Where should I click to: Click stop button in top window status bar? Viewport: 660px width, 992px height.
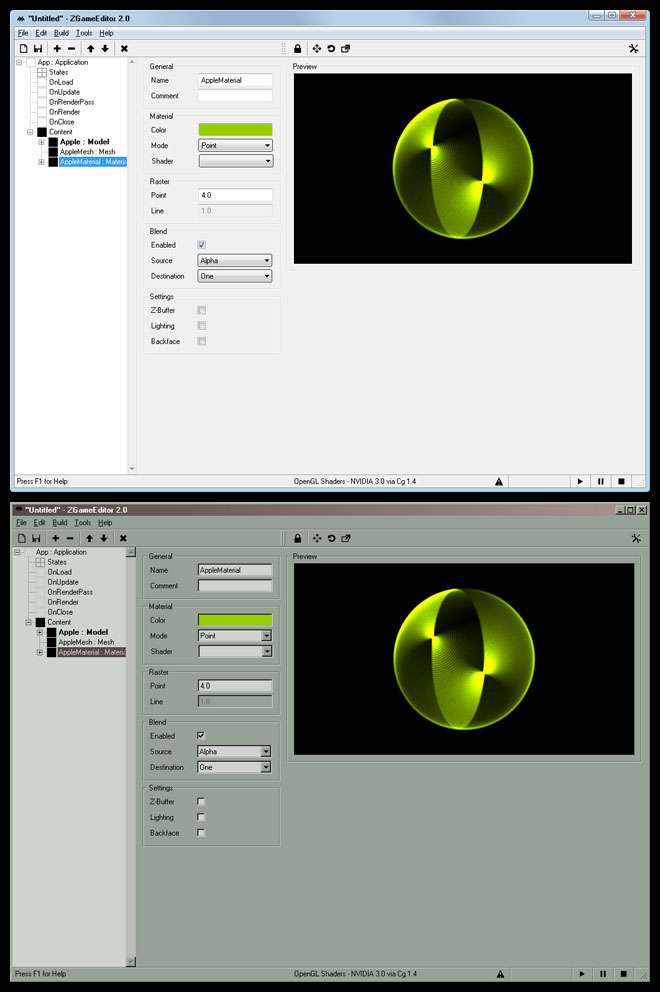click(x=621, y=481)
